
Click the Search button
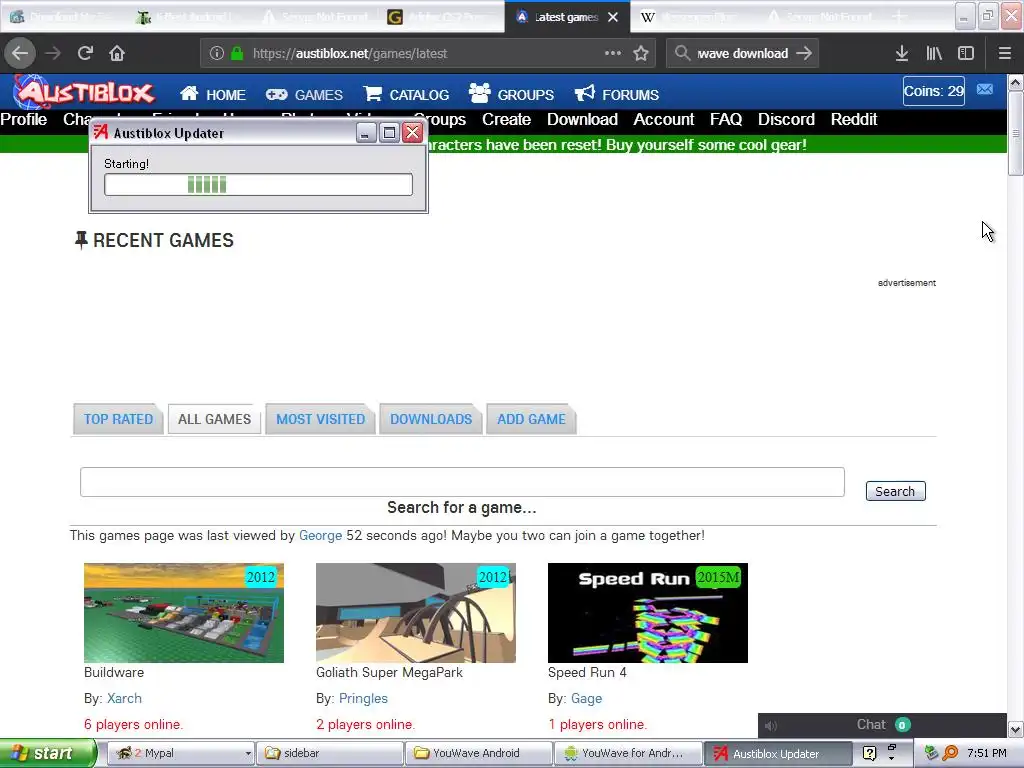(895, 491)
